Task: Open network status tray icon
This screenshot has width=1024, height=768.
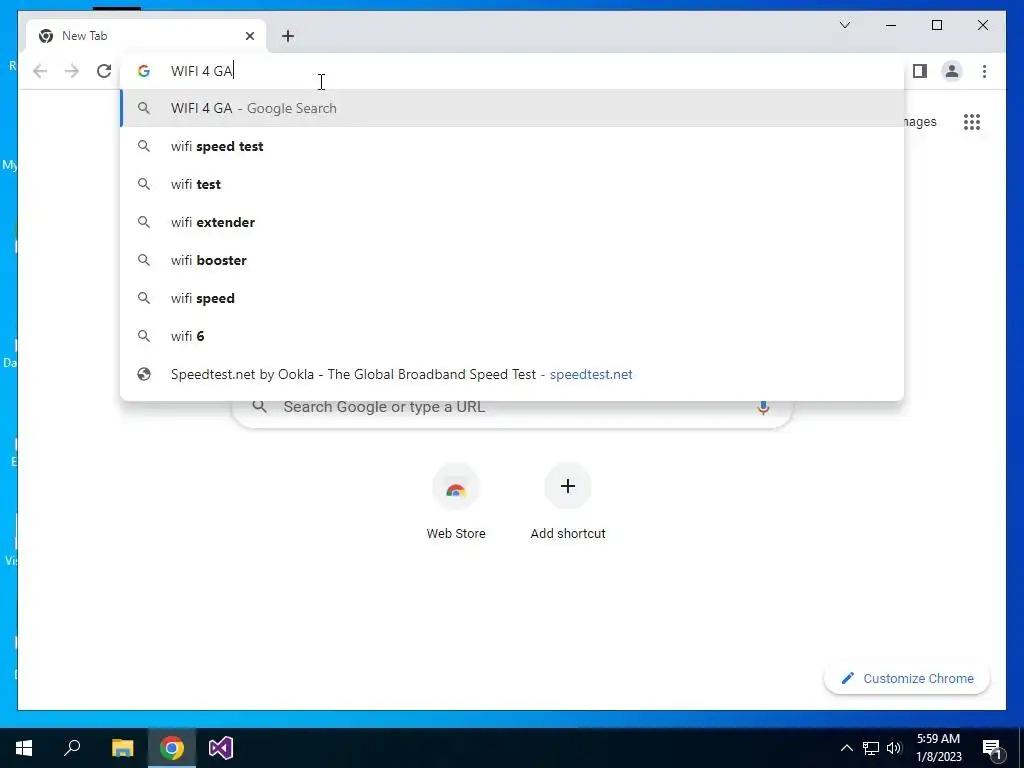Action: click(x=871, y=748)
